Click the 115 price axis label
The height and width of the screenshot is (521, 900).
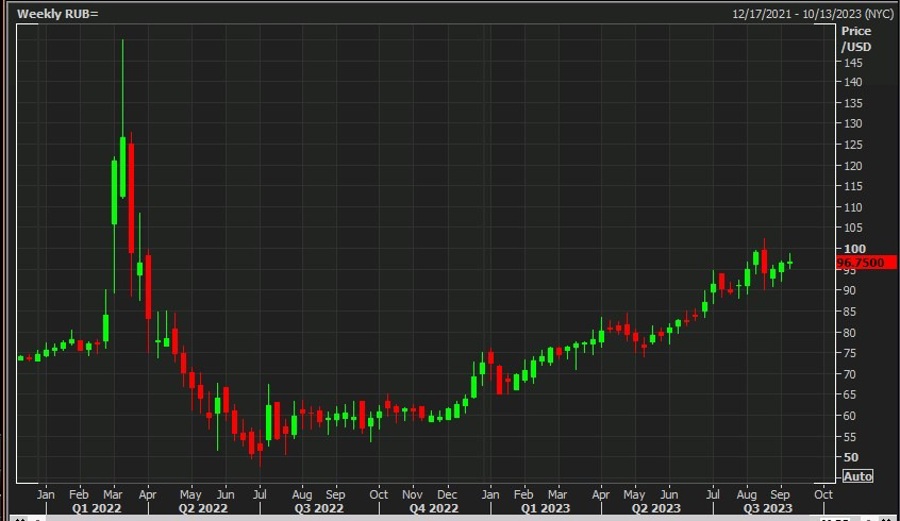852,186
